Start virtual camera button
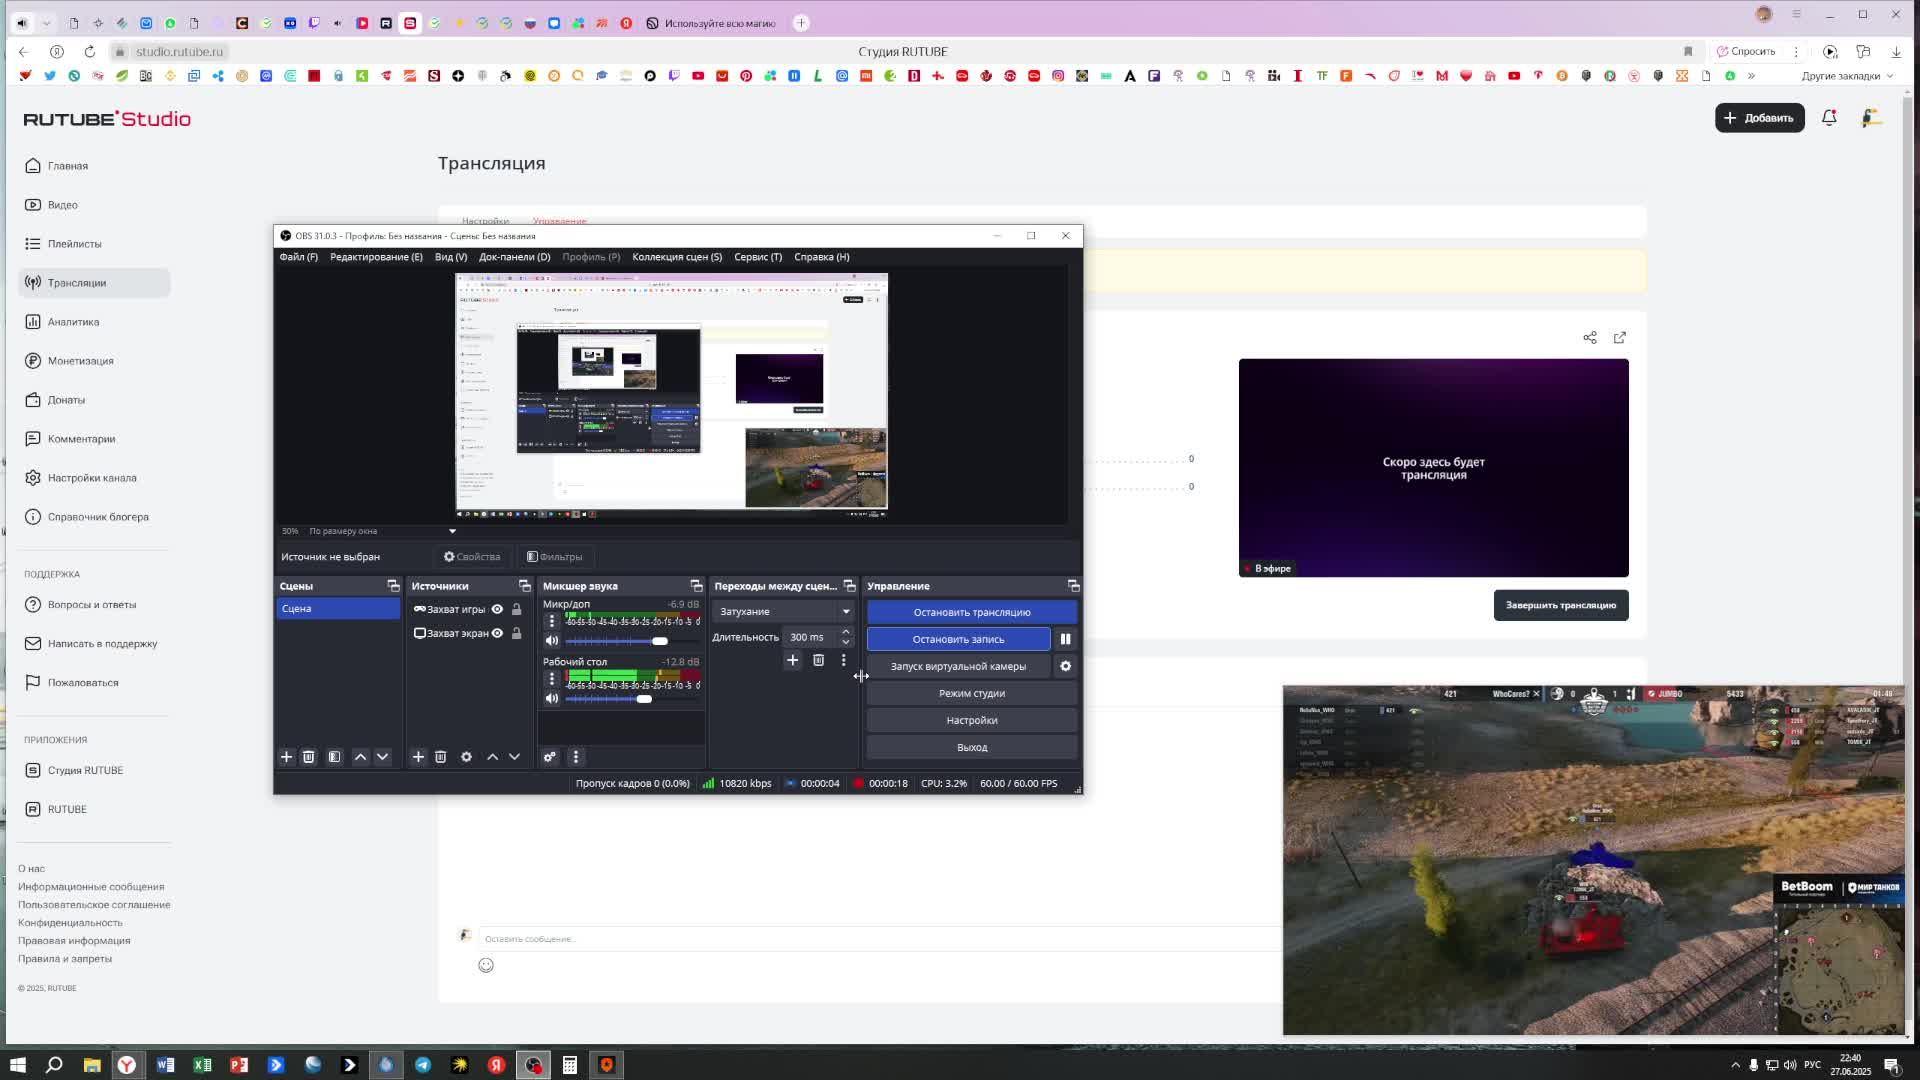Image resolution: width=1920 pixels, height=1080 pixels. [x=958, y=666]
